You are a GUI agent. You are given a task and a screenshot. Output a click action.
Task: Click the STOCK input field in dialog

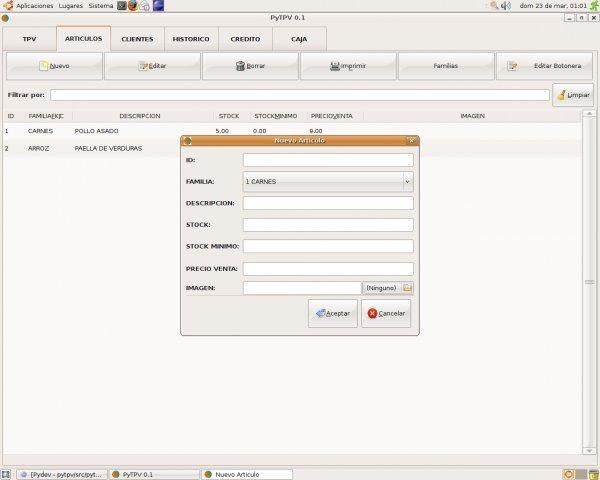point(328,225)
